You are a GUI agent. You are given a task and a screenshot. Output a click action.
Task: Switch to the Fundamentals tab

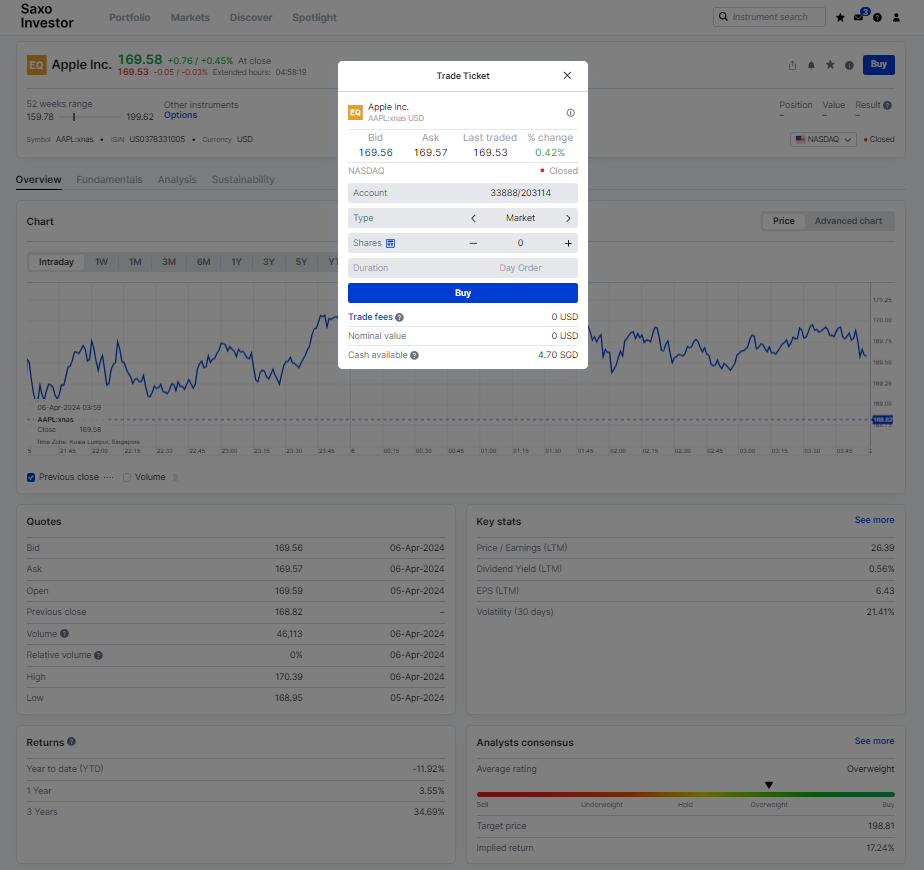pos(110,179)
